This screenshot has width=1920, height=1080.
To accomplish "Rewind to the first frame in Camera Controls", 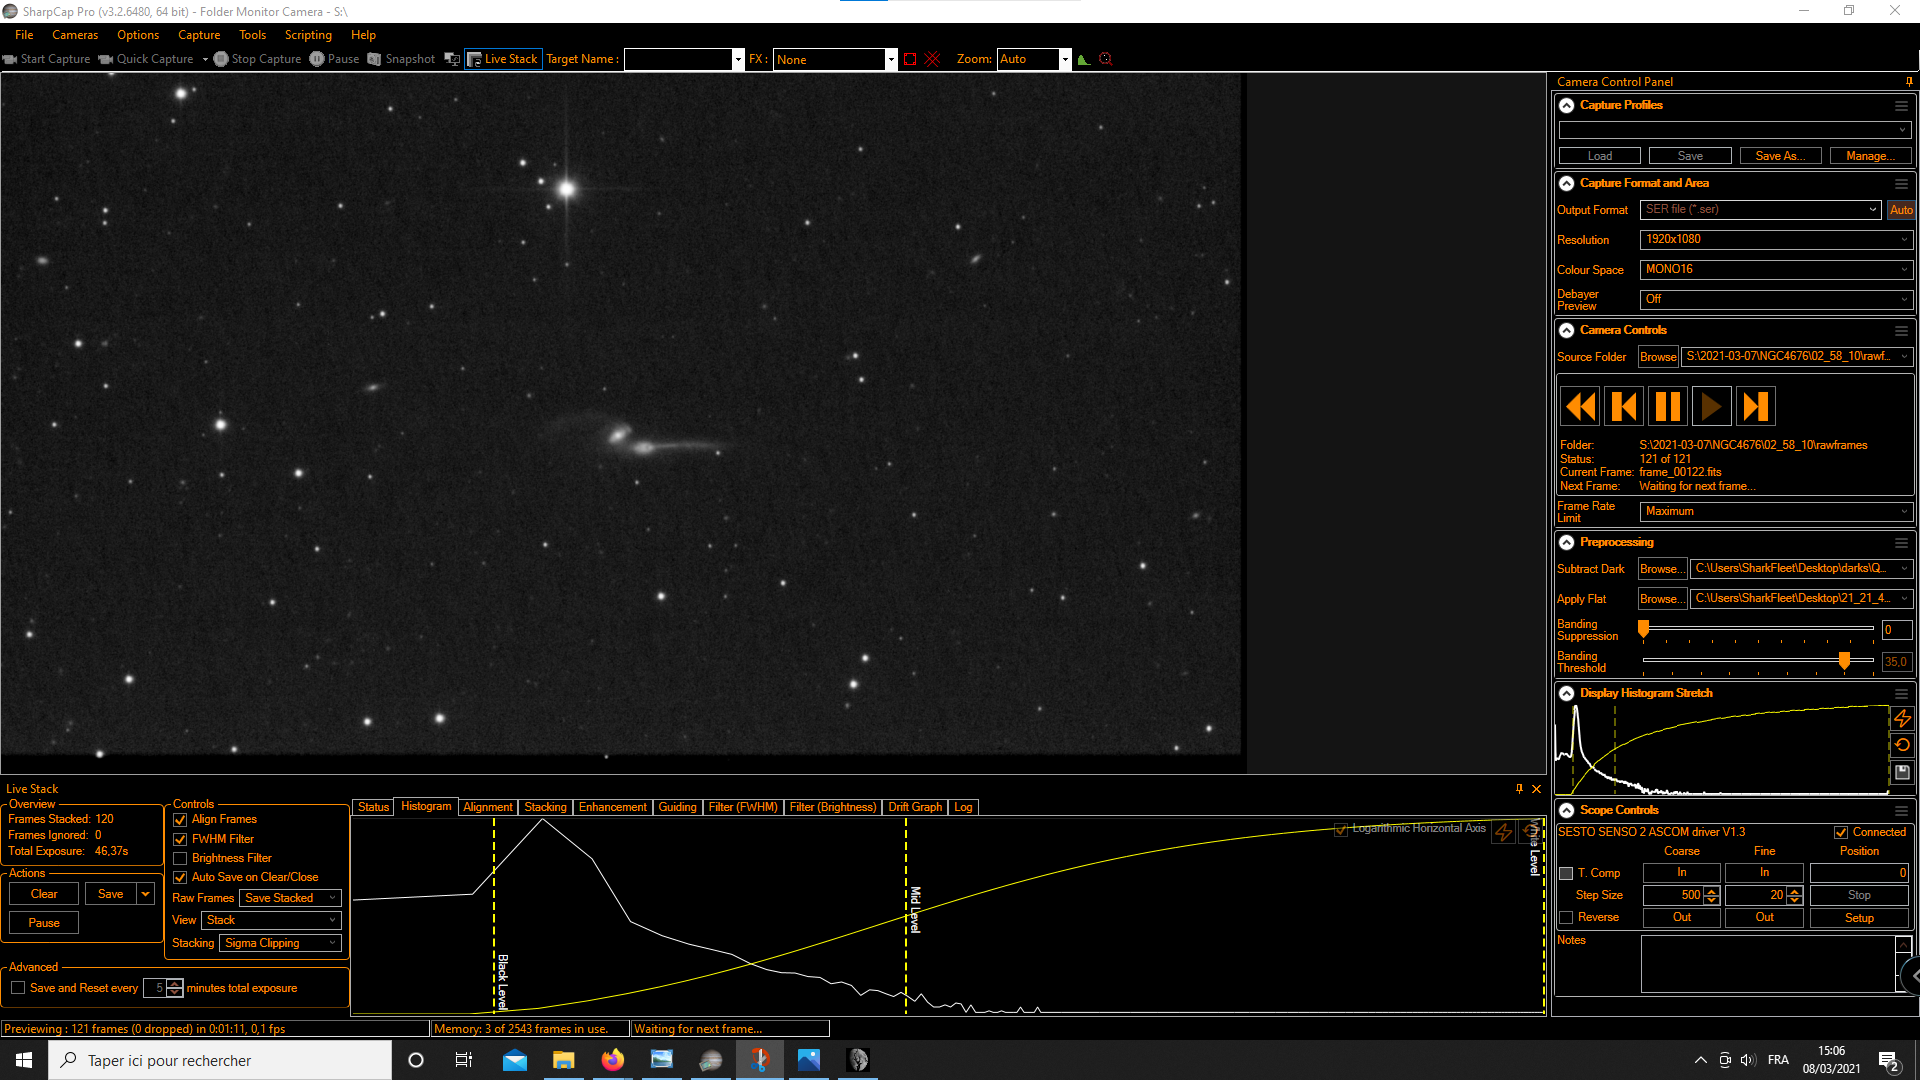I will pos(1580,407).
